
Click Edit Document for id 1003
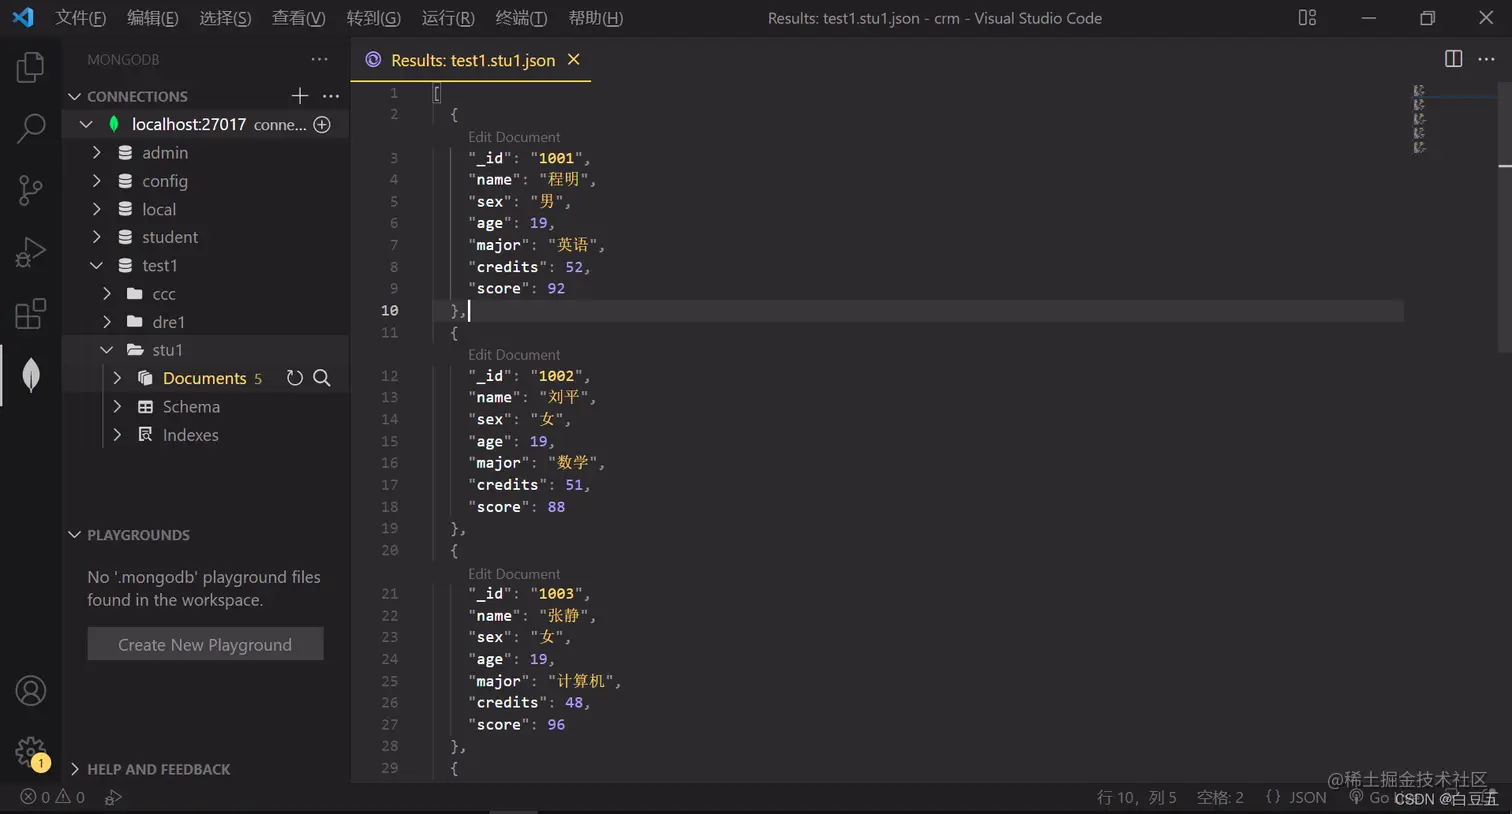click(x=514, y=574)
